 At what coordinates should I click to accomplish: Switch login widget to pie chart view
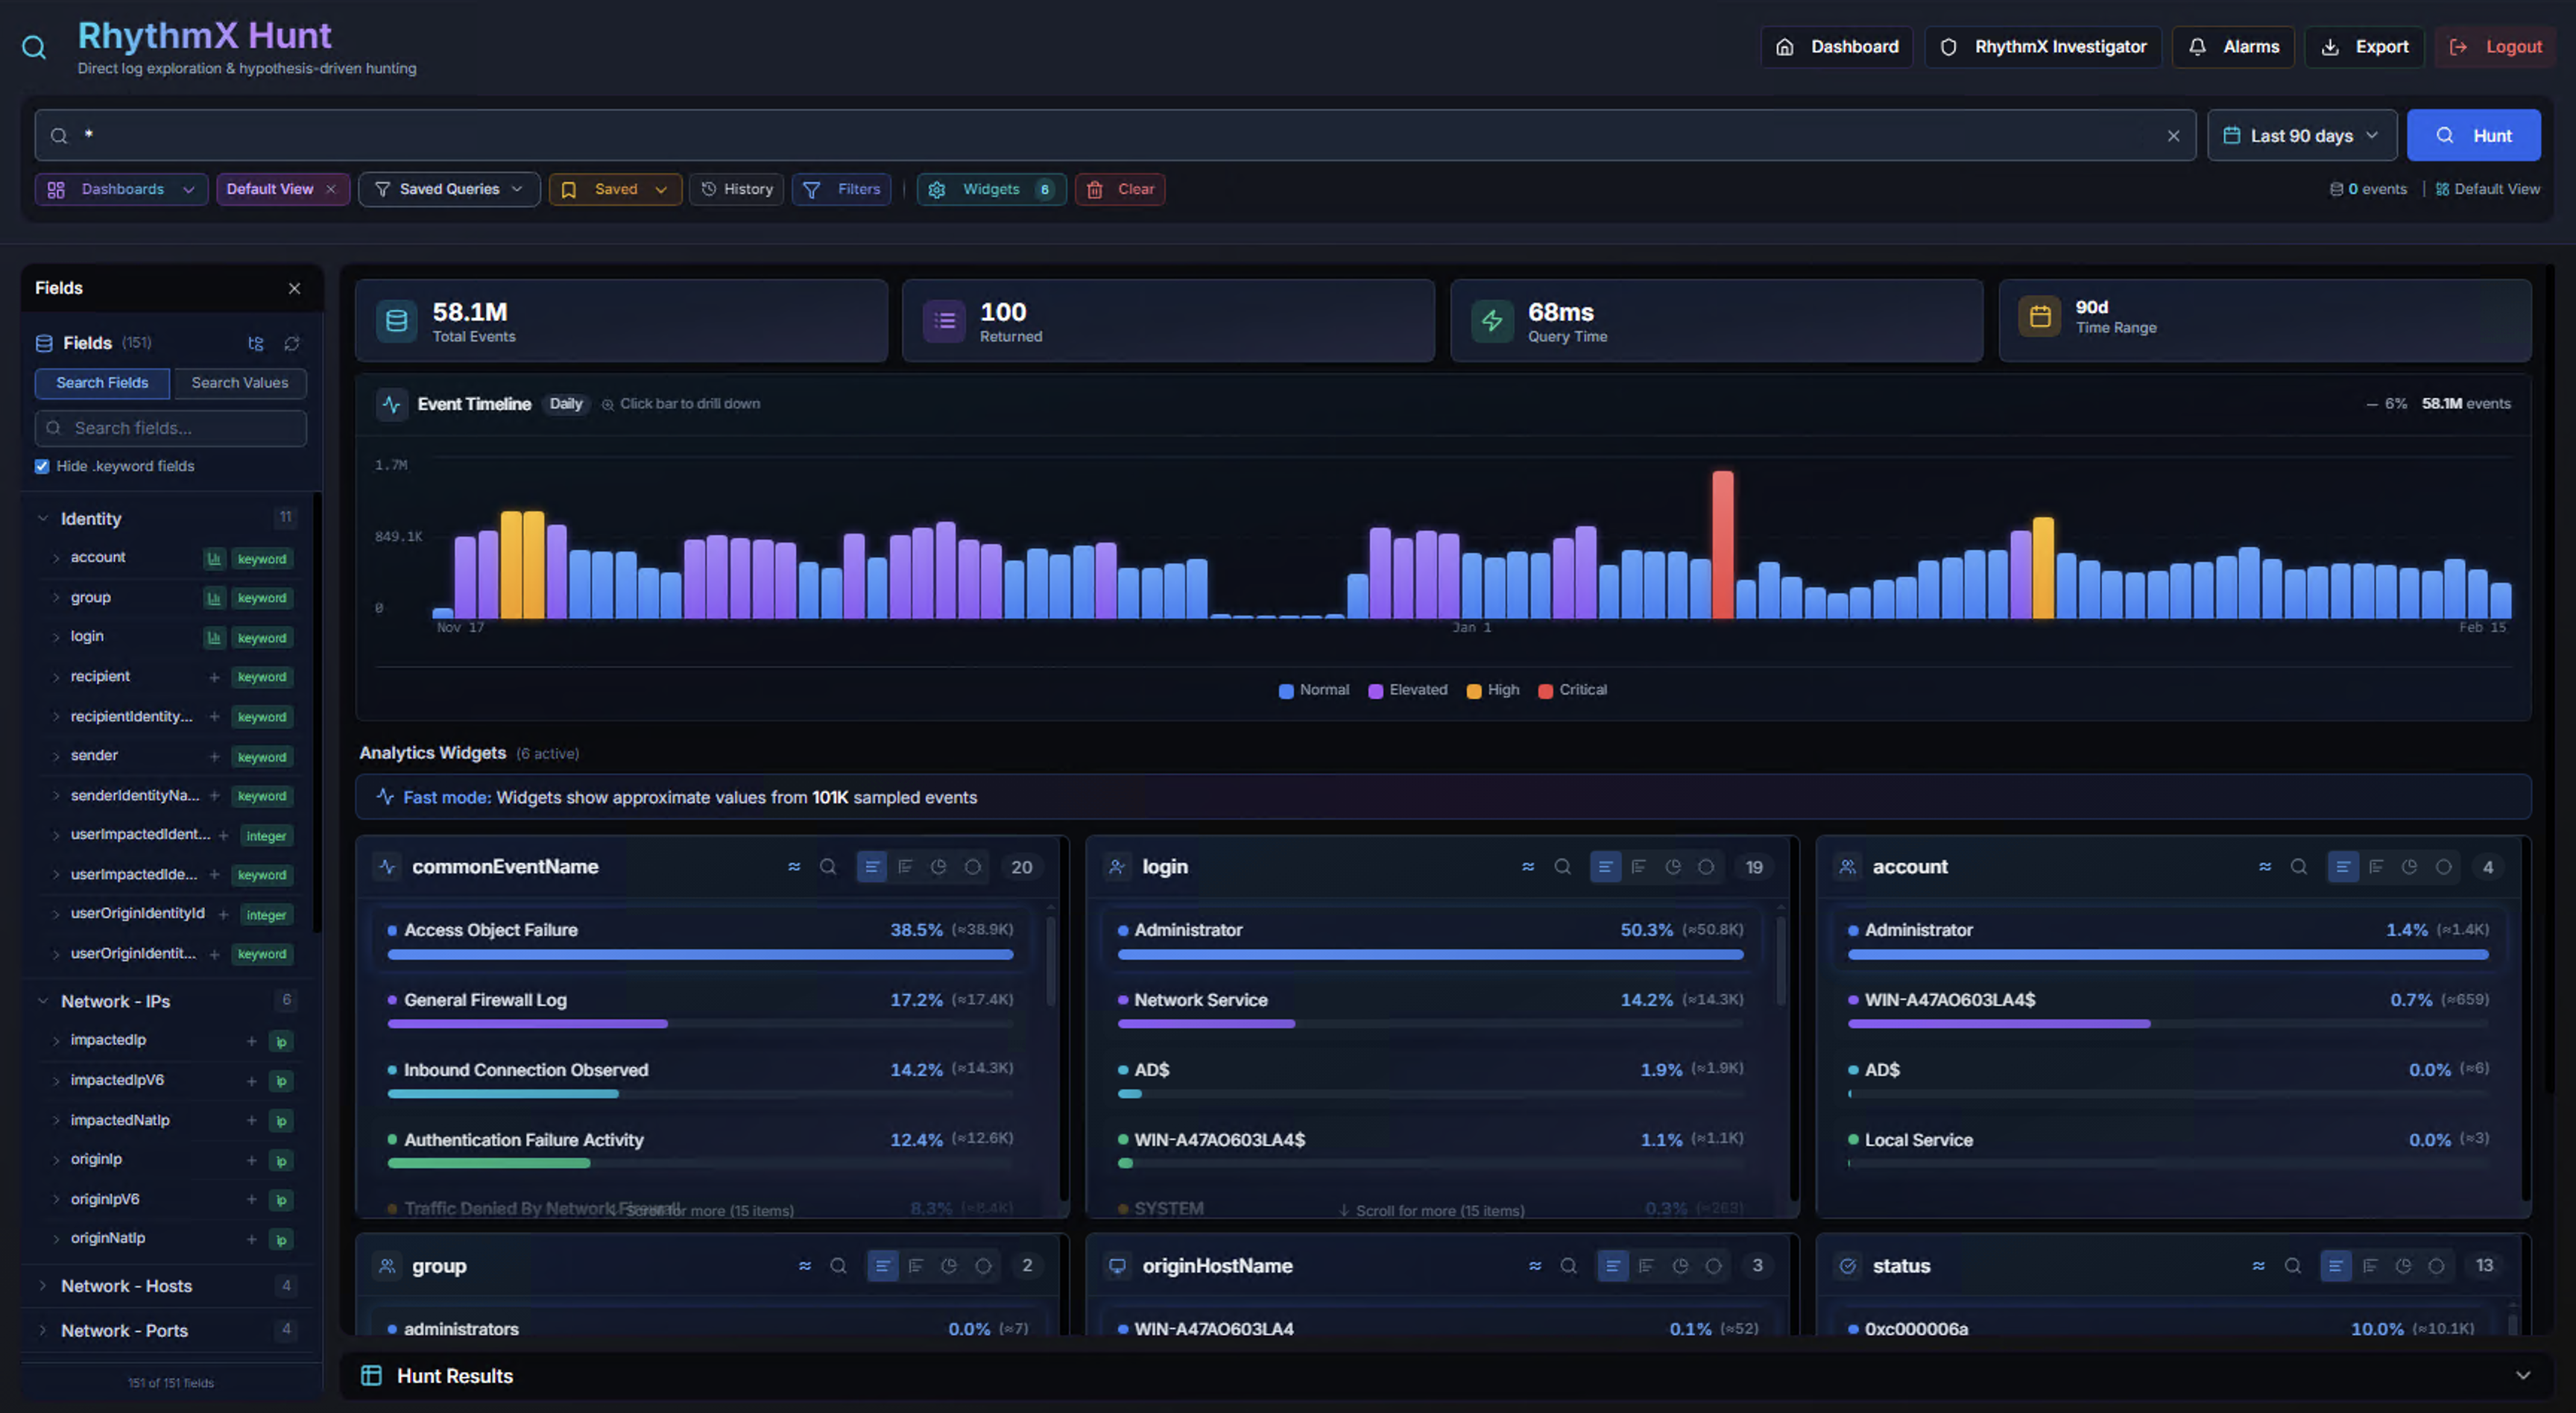tap(1672, 867)
